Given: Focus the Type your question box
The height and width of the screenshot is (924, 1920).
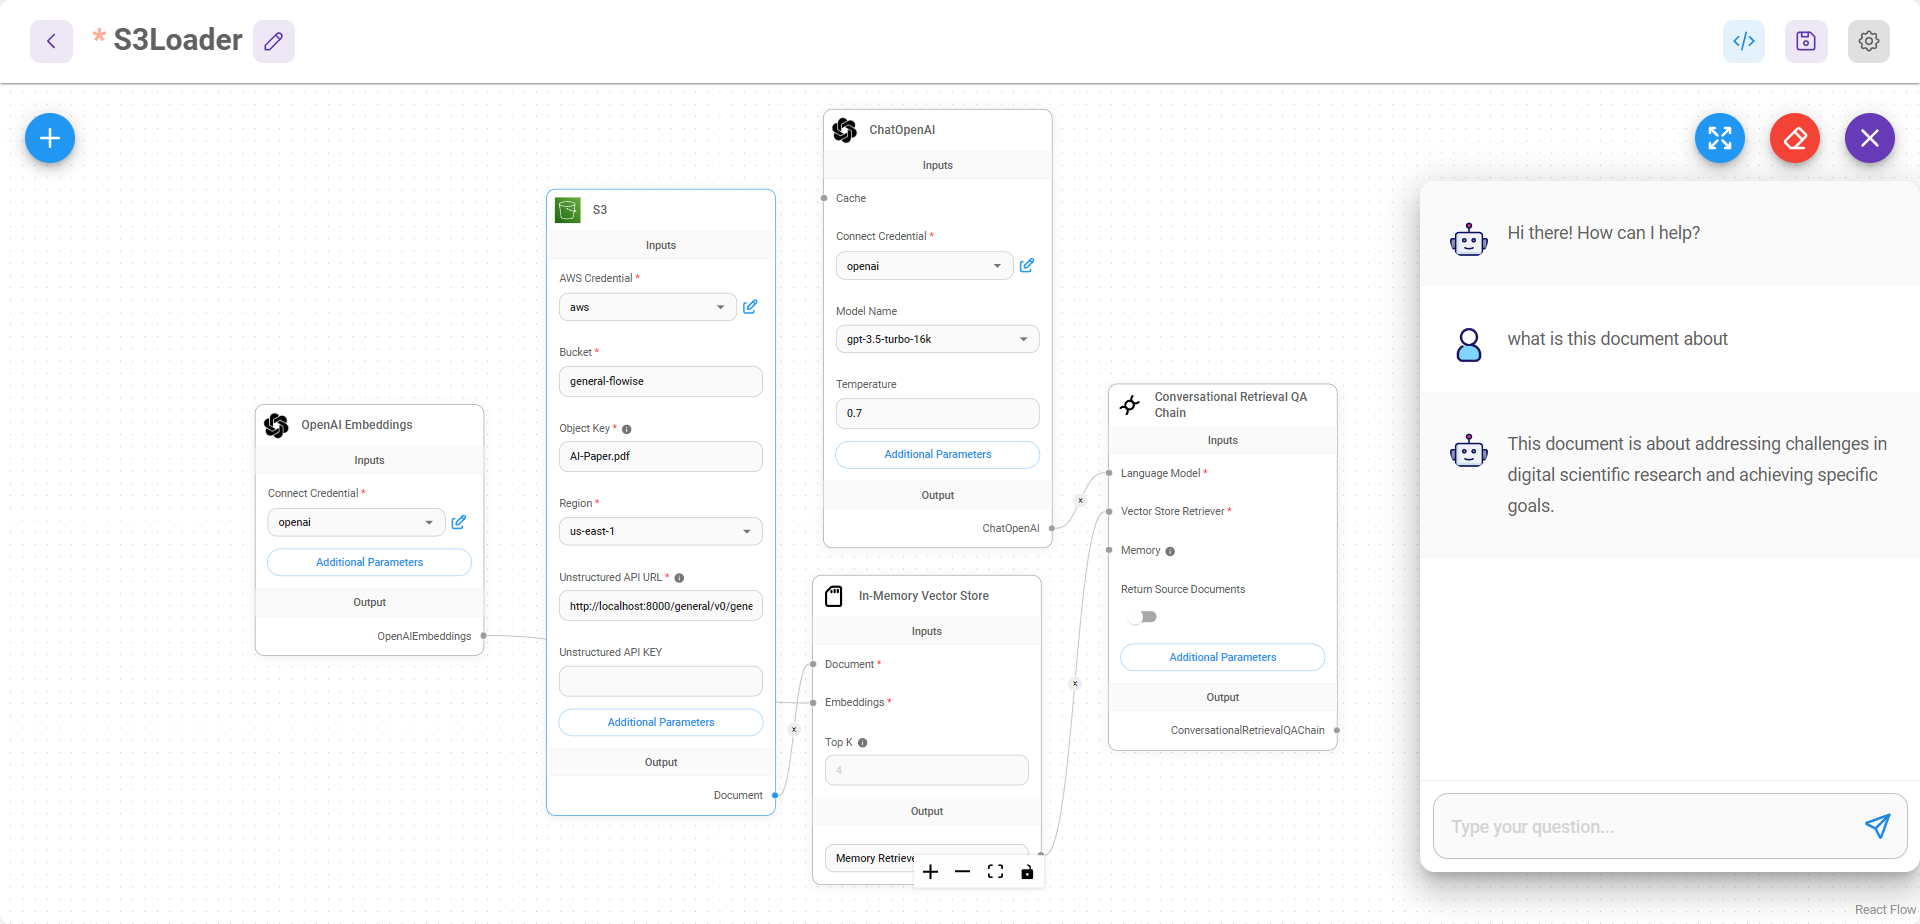Looking at the screenshot, I should pyautogui.click(x=1645, y=827).
